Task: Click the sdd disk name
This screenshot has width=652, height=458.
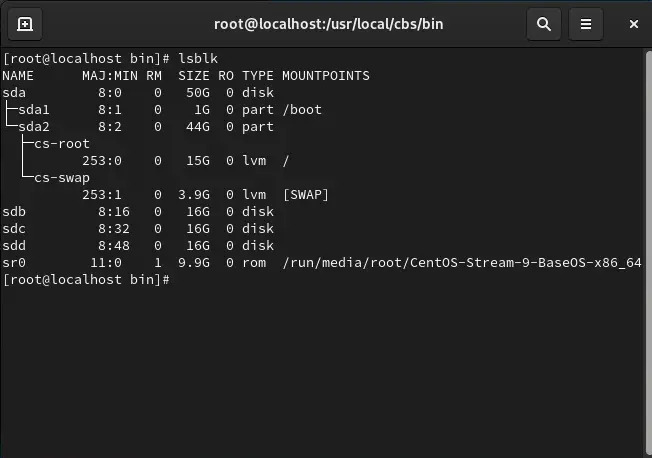Action: 14,246
